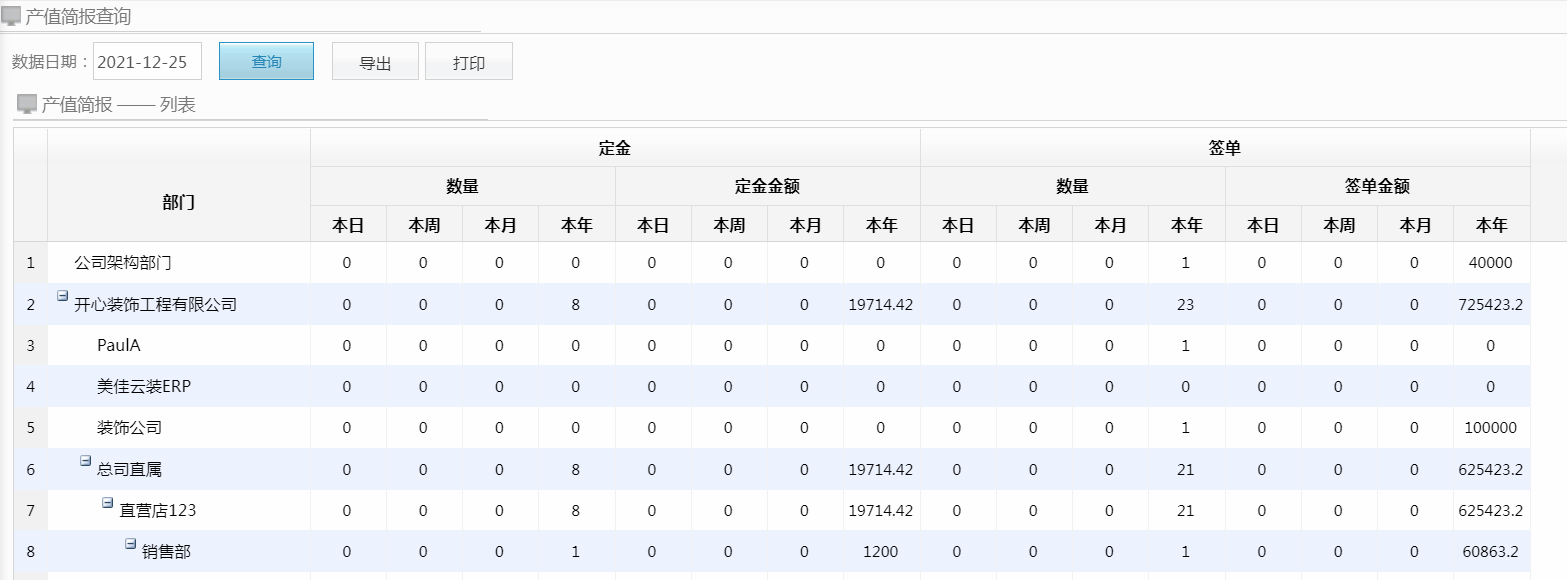Click the 产值简报 列表 panel icon

27,104
